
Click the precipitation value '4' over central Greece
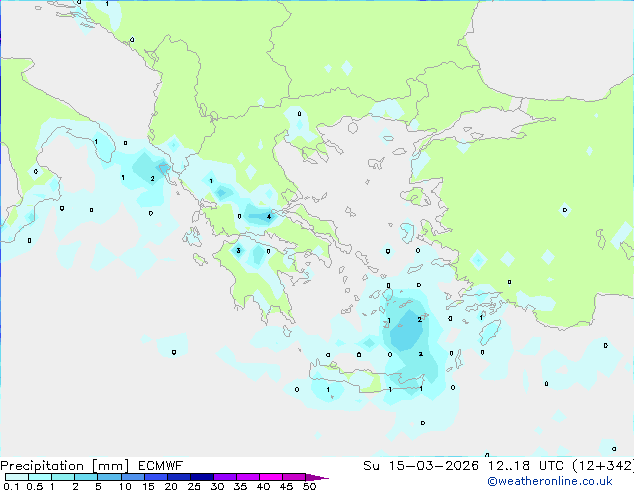(x=269, y=217)
